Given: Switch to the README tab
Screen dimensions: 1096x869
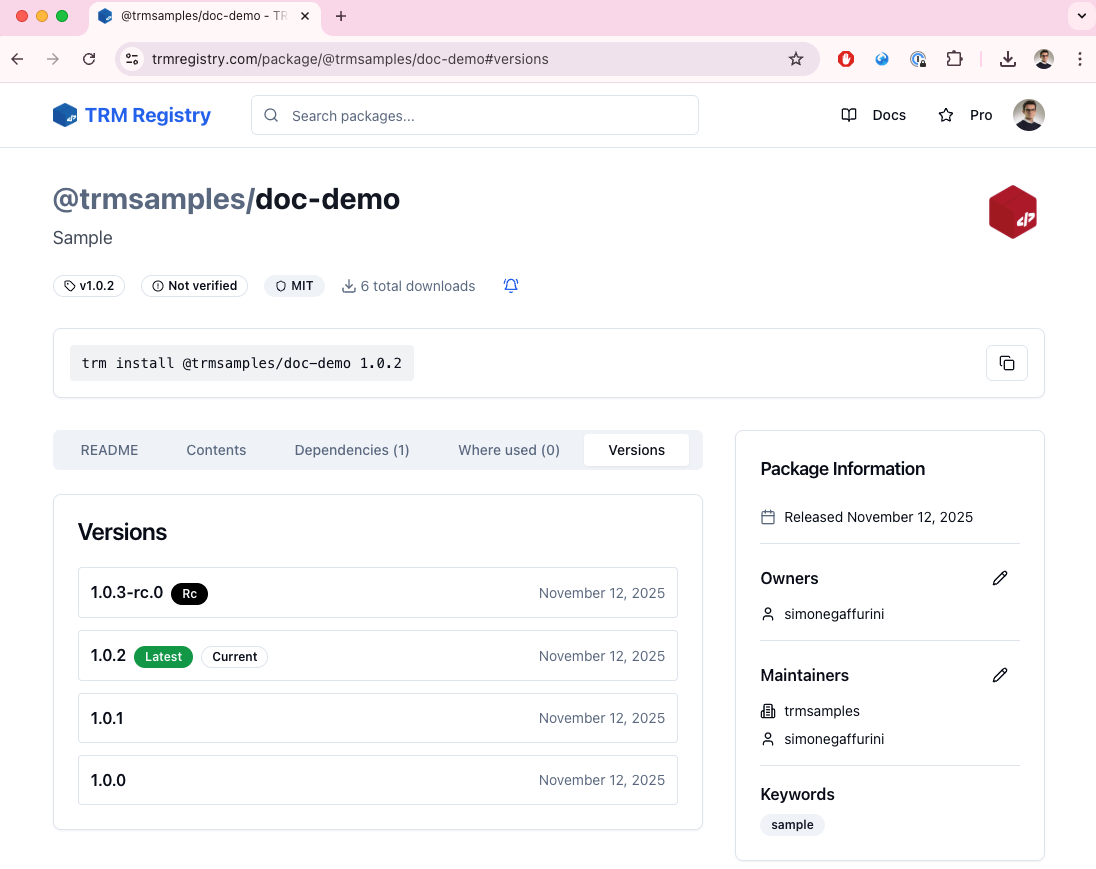Looking at the screenshot, I should (x=109, y=450).
